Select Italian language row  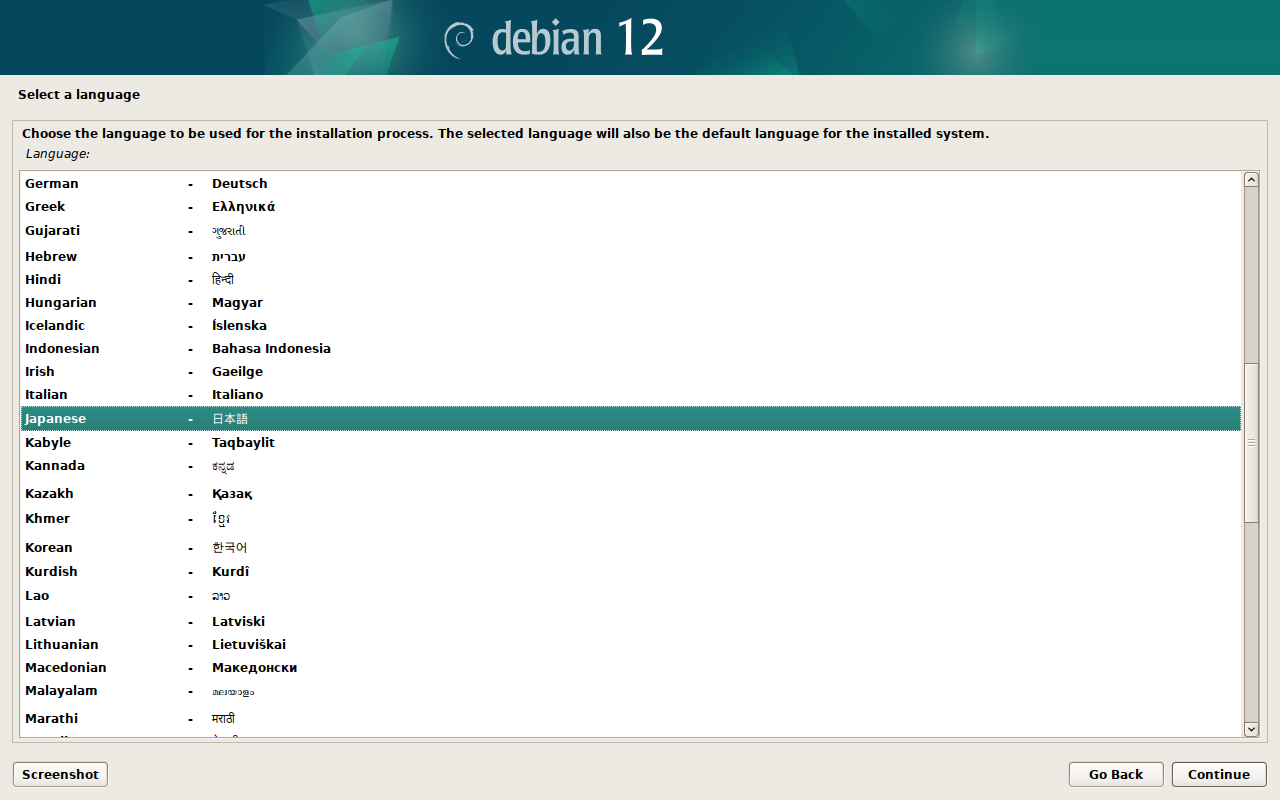[631, 394]
